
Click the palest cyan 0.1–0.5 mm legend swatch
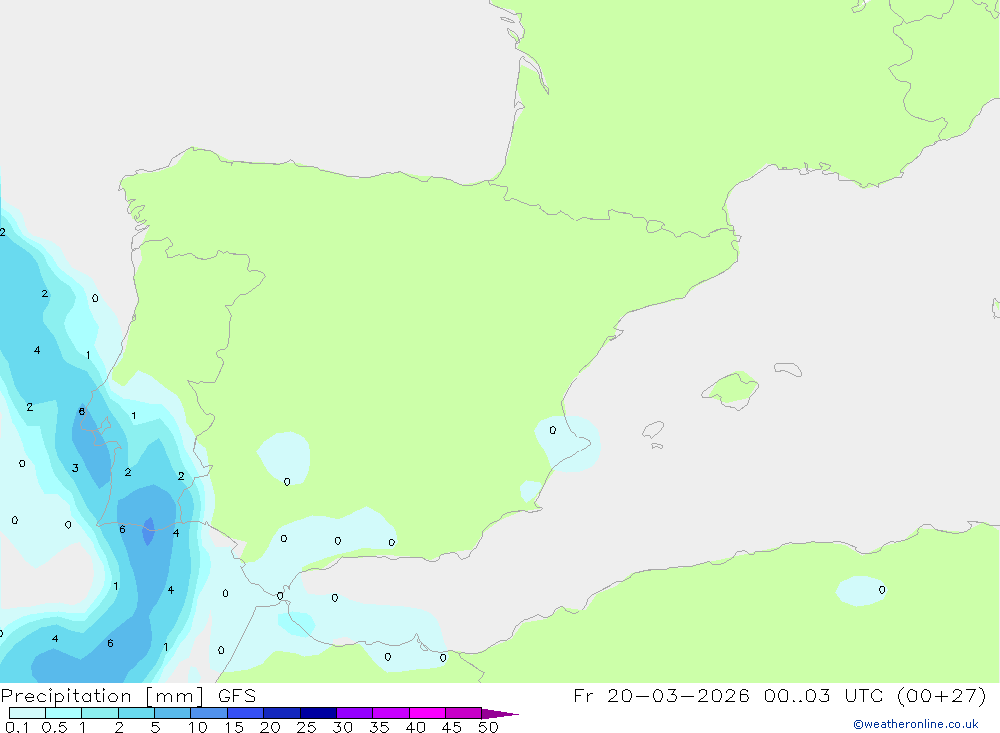point(27,713)
